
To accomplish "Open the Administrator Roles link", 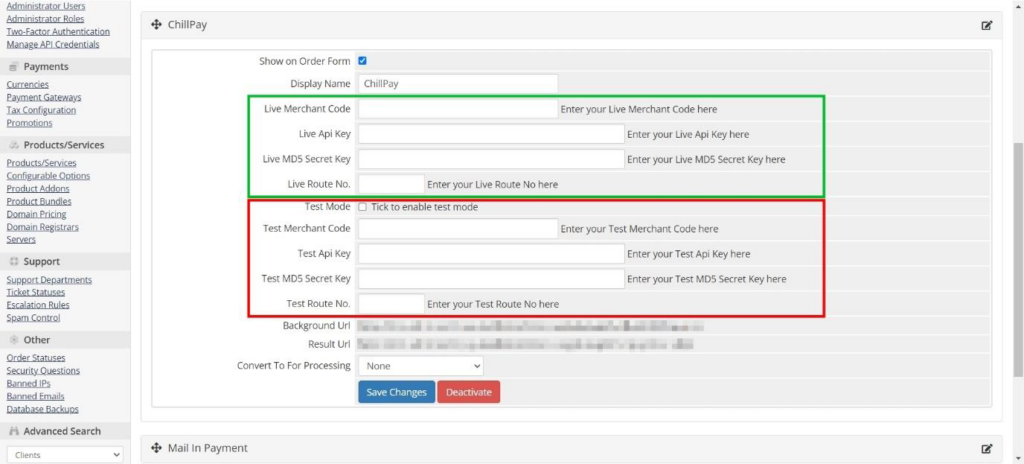I will 45,19.
